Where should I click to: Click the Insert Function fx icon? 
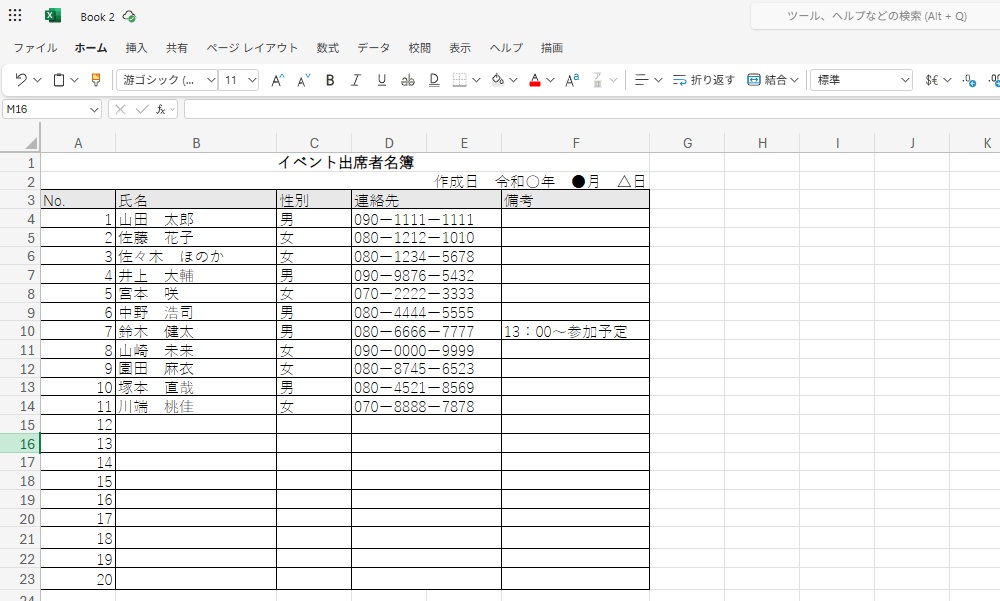[x=160, y=109]
